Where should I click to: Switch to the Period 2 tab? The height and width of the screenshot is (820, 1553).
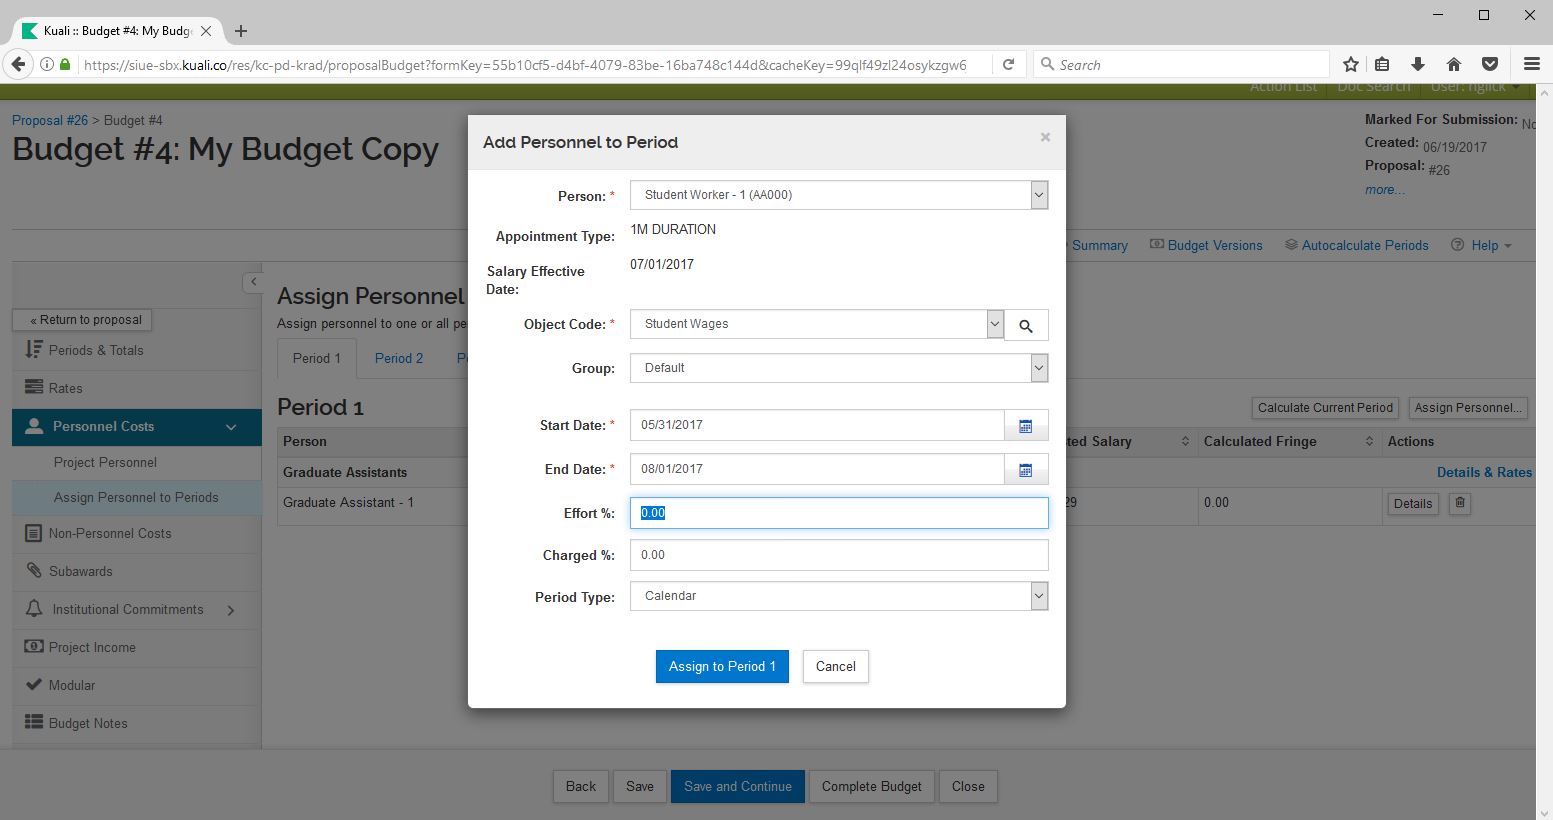(398, 359)
